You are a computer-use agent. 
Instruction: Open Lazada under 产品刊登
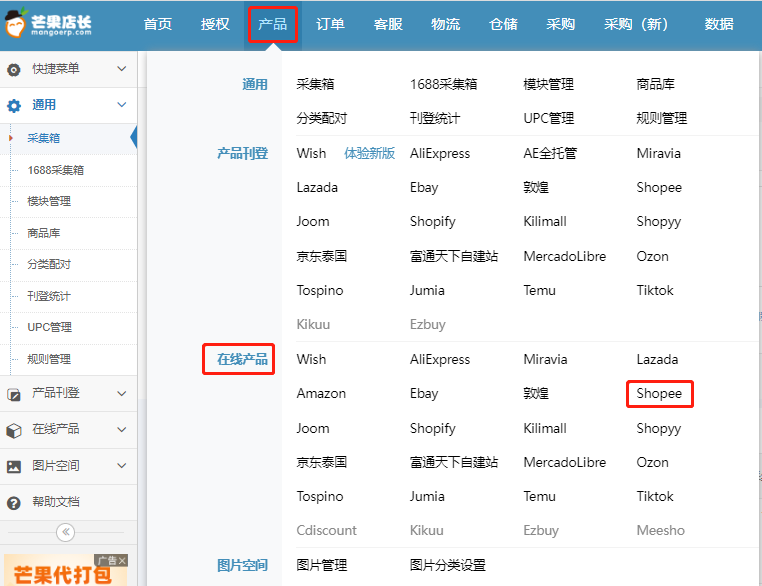(317, 188)
